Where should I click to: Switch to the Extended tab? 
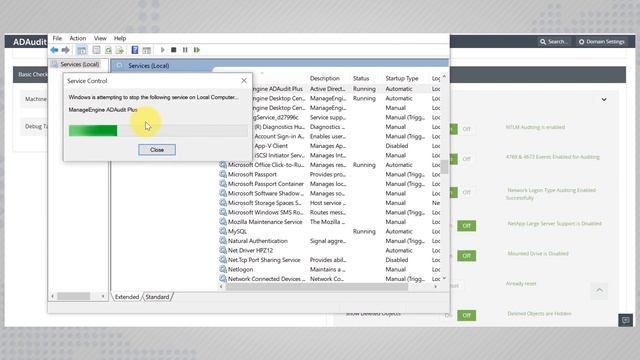[x=127, y=297]
